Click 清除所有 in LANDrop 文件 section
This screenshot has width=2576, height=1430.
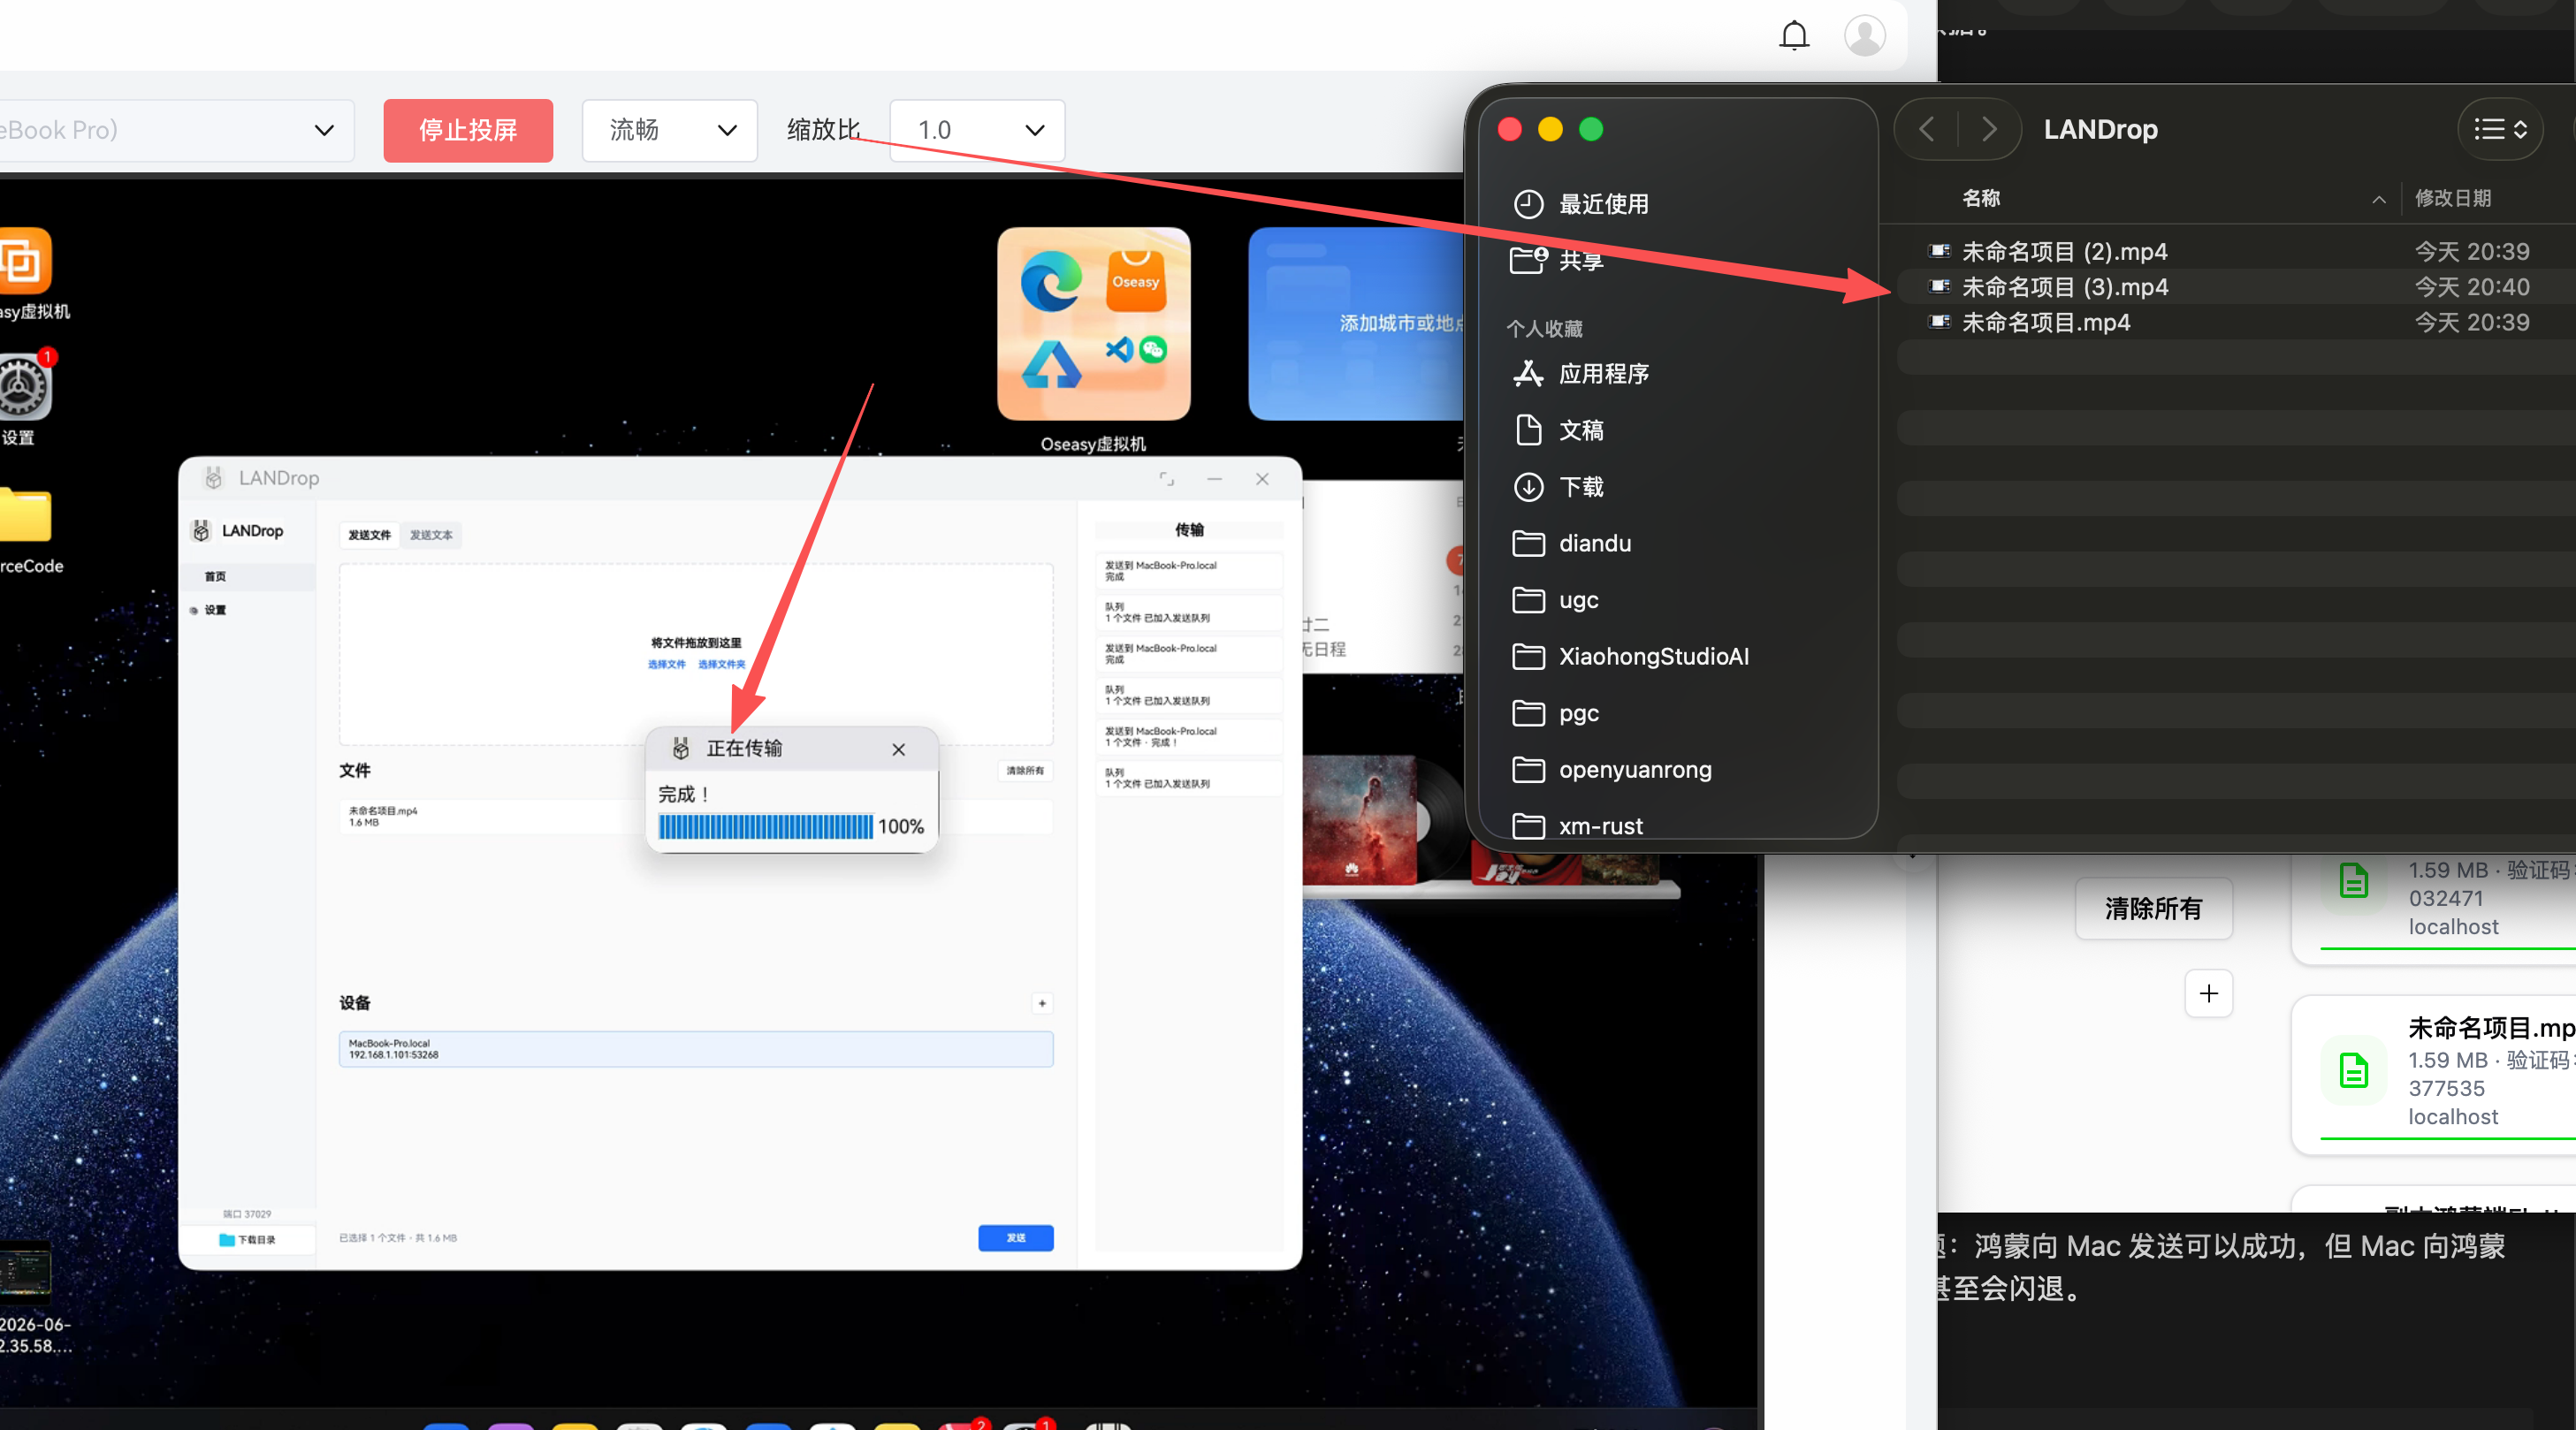1025,771
